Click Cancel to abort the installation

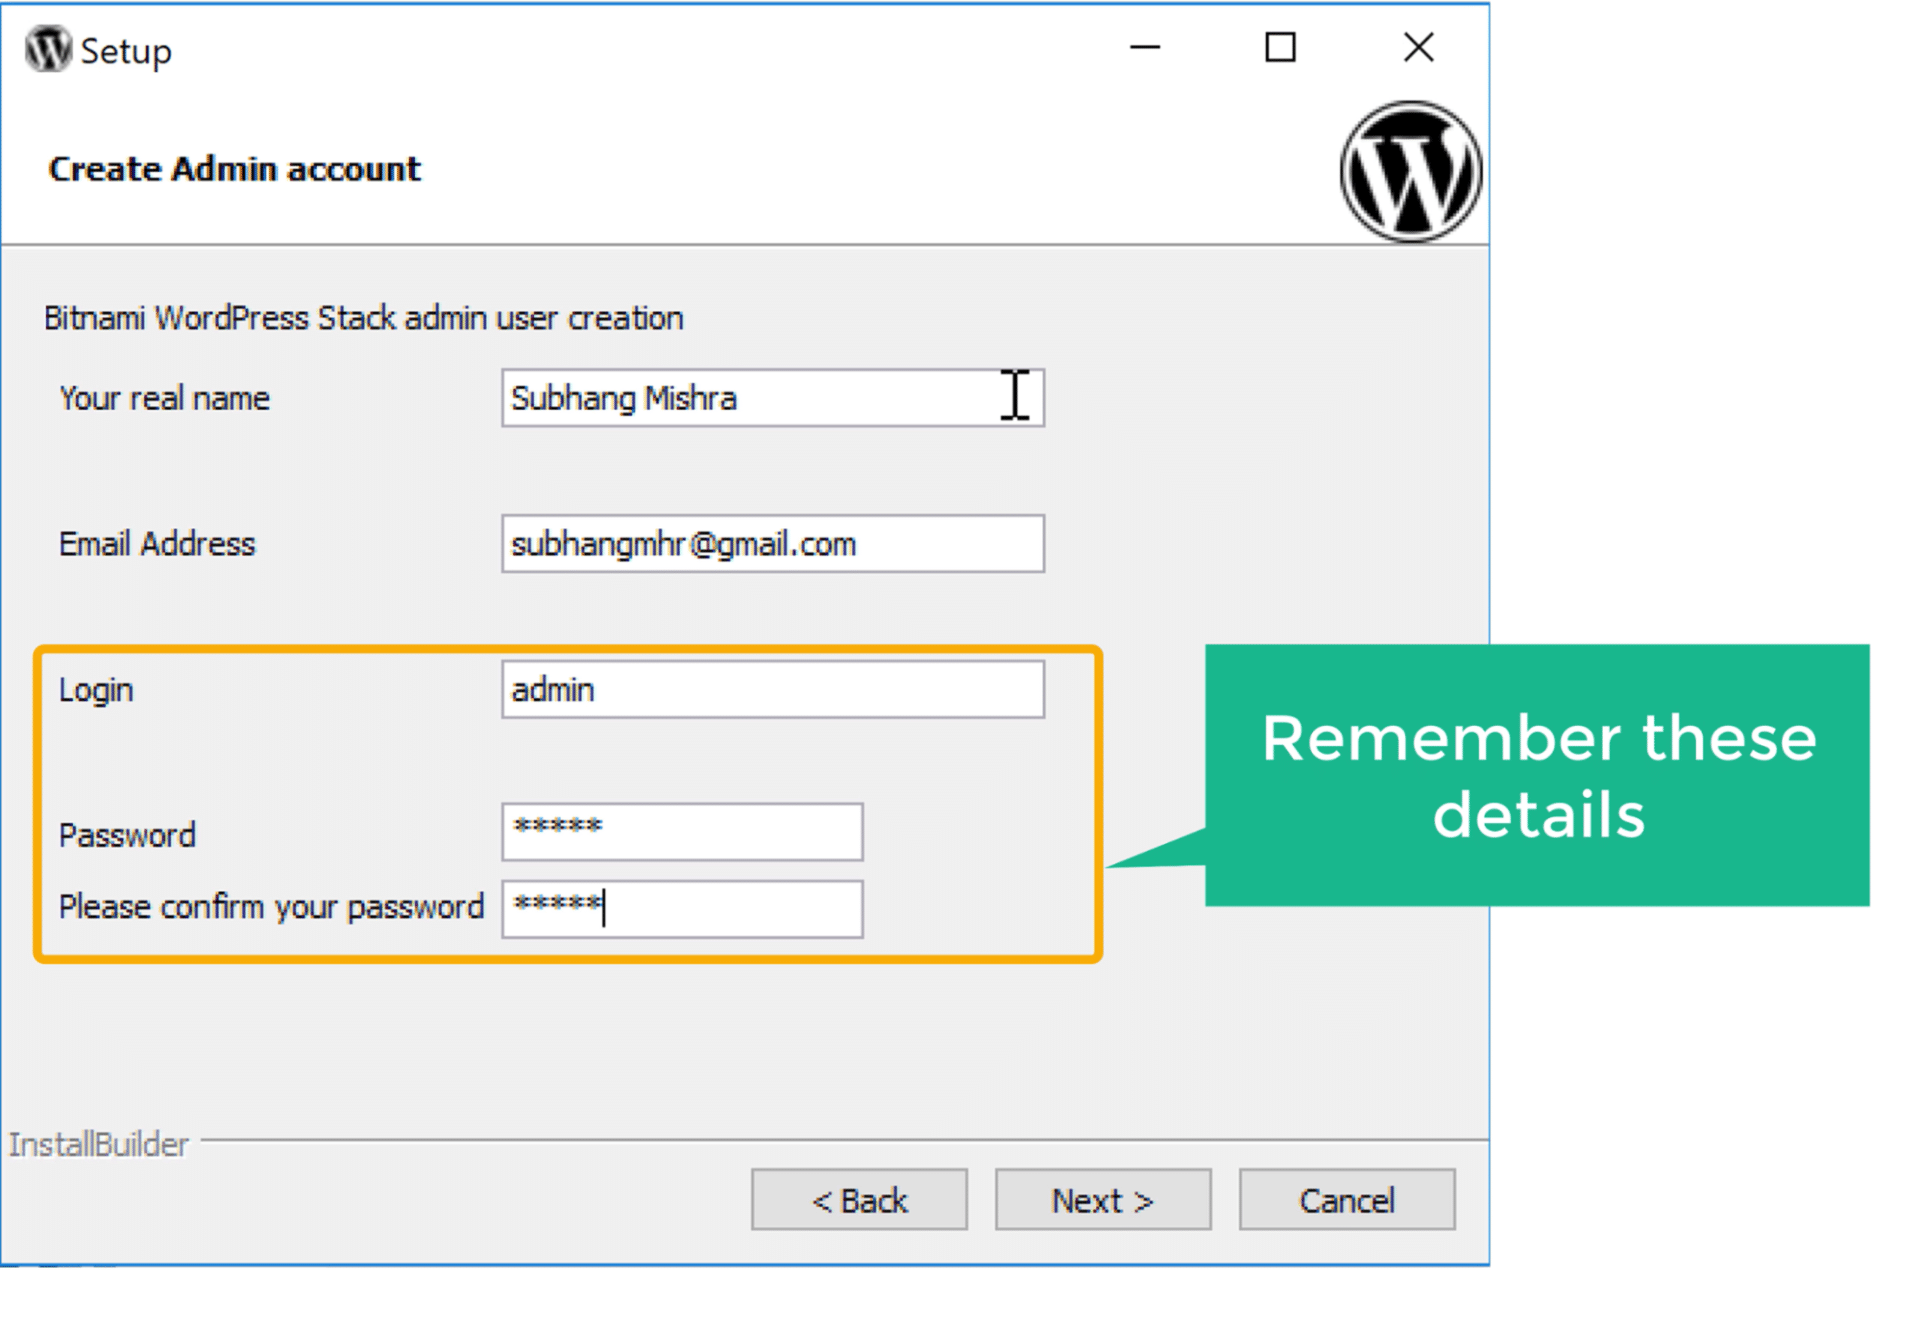coord(1345,1200)
